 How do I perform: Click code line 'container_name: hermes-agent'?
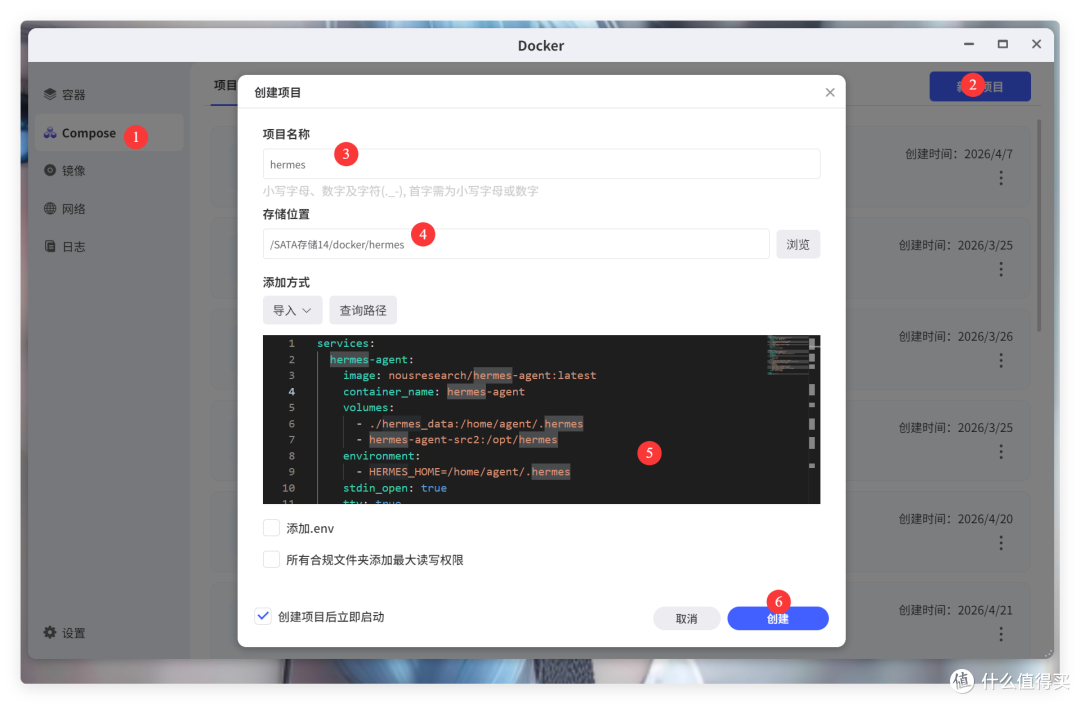tap(434, 392)
